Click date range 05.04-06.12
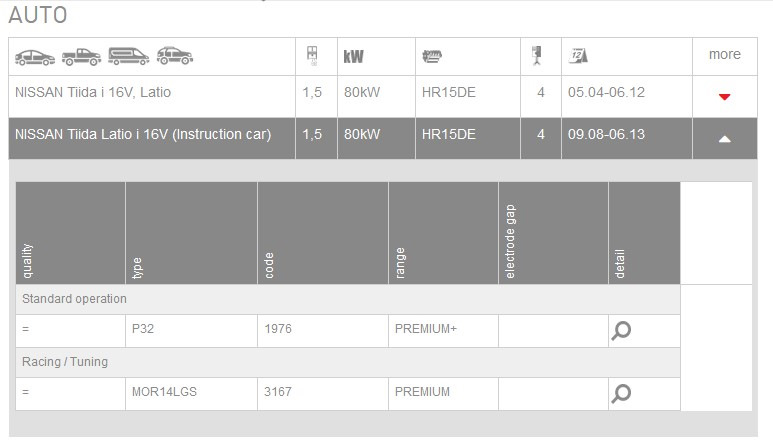The width and height of the screenshot is (773, 447). pos(606,92)
